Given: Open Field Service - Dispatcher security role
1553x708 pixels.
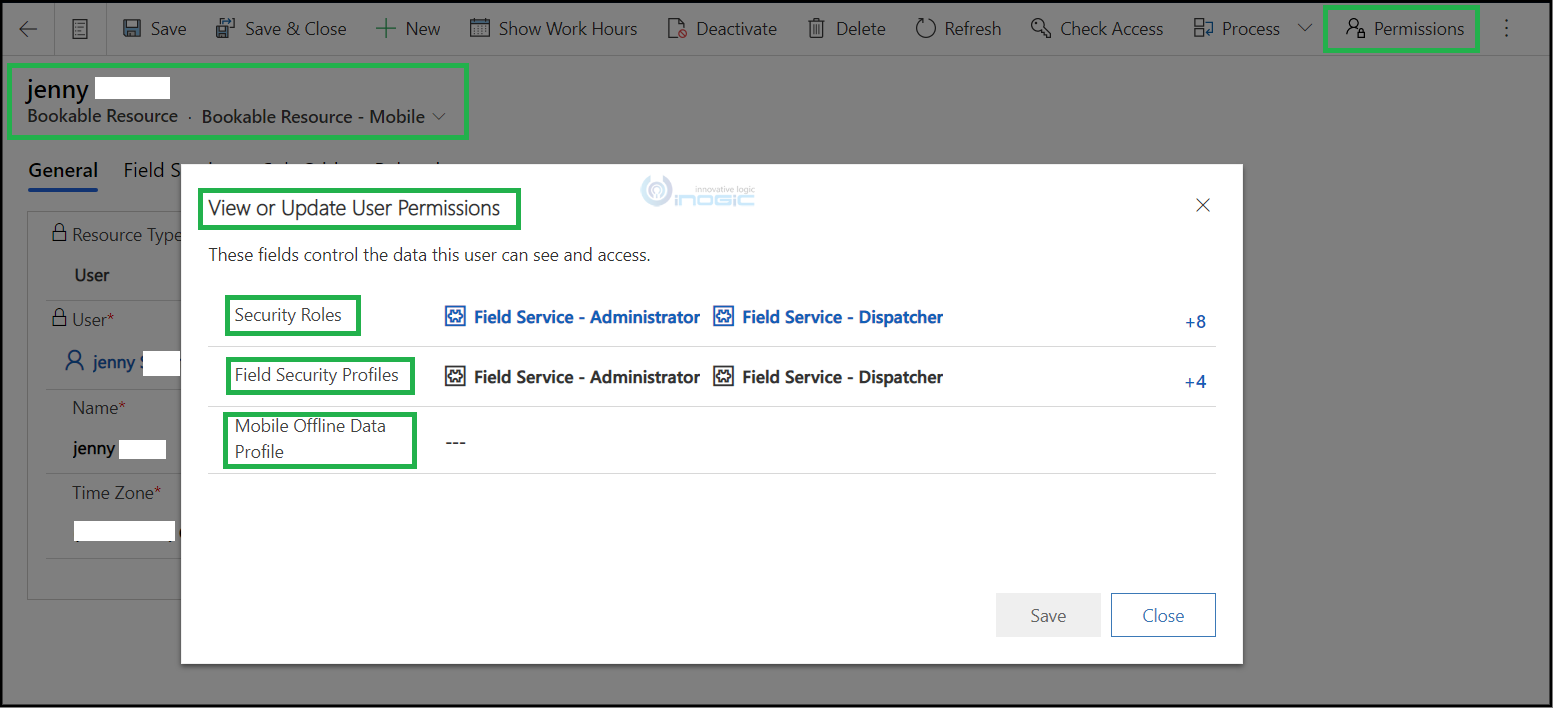Looking at the screenshot, I should (x=842, y=317).
